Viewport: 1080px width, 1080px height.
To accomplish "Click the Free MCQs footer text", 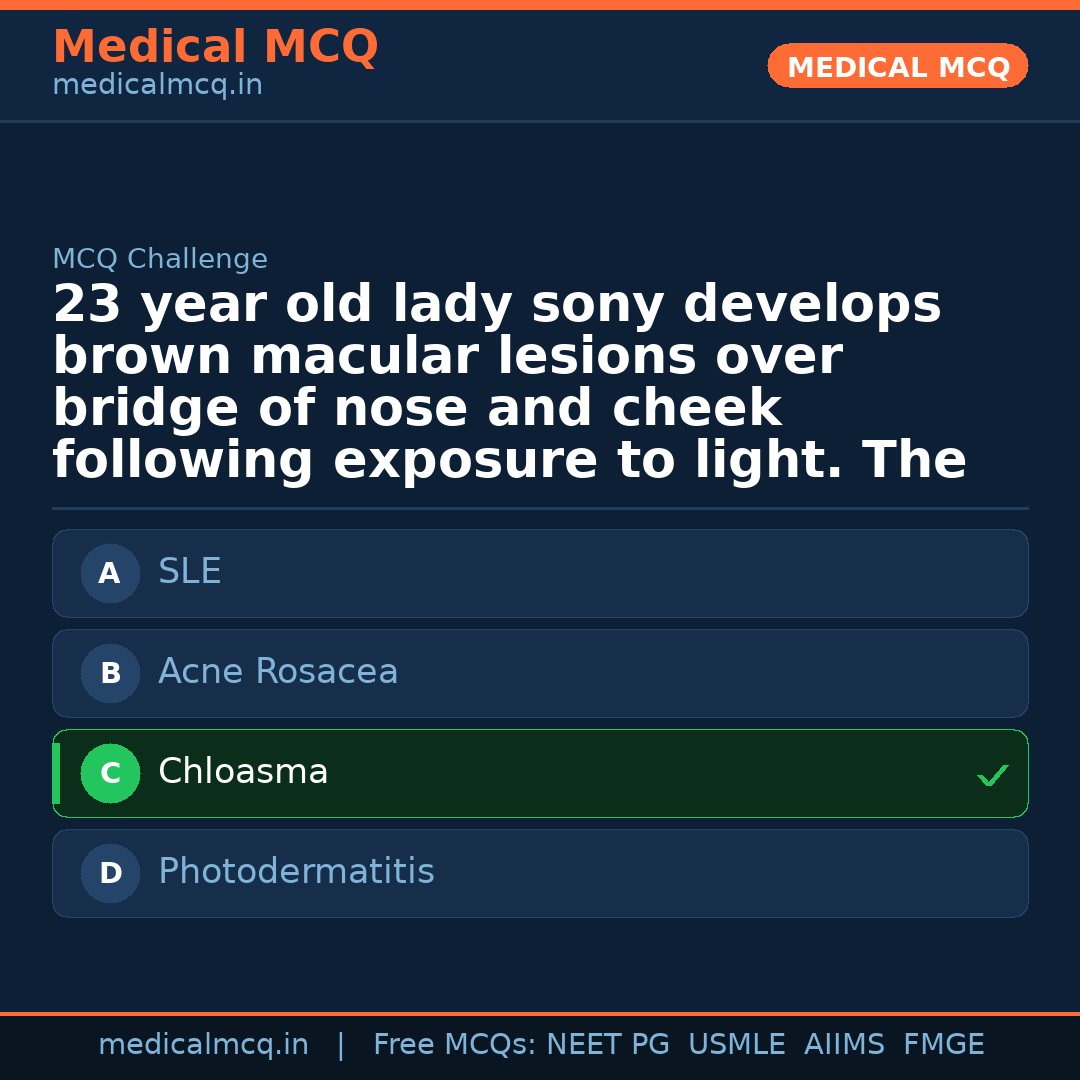I will [454, 1045].
